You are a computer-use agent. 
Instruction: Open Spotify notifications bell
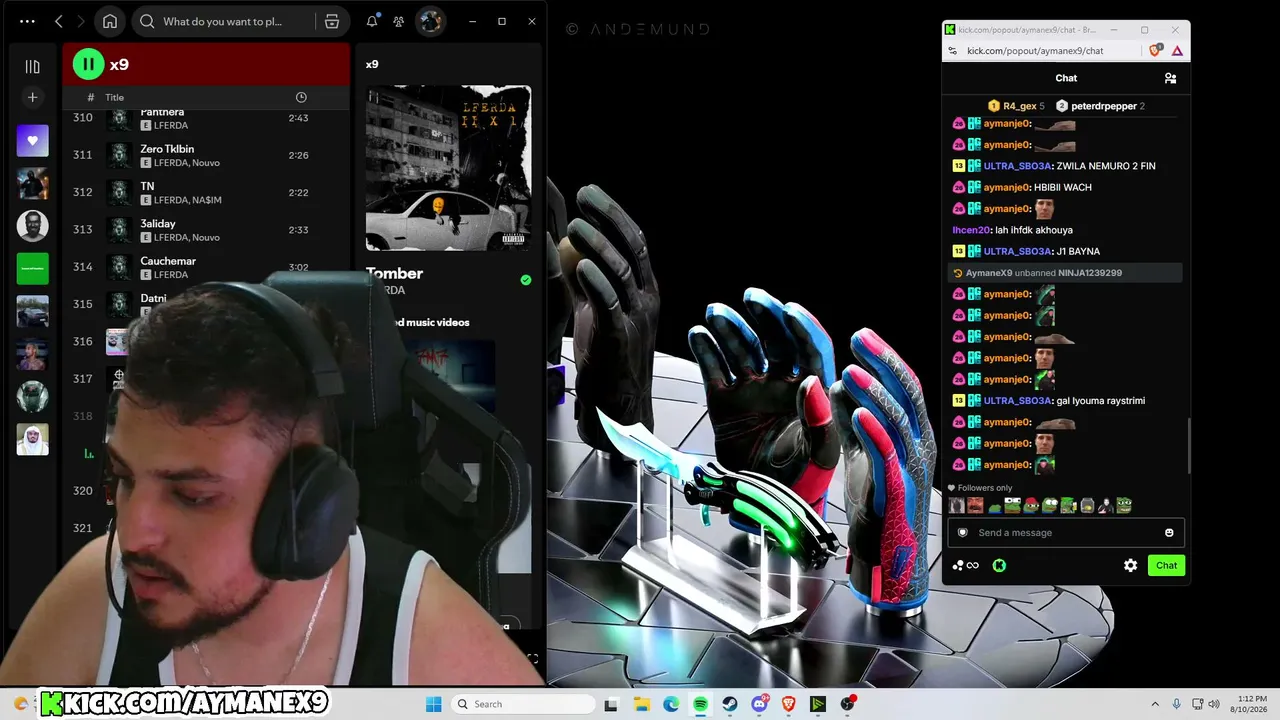372,21
